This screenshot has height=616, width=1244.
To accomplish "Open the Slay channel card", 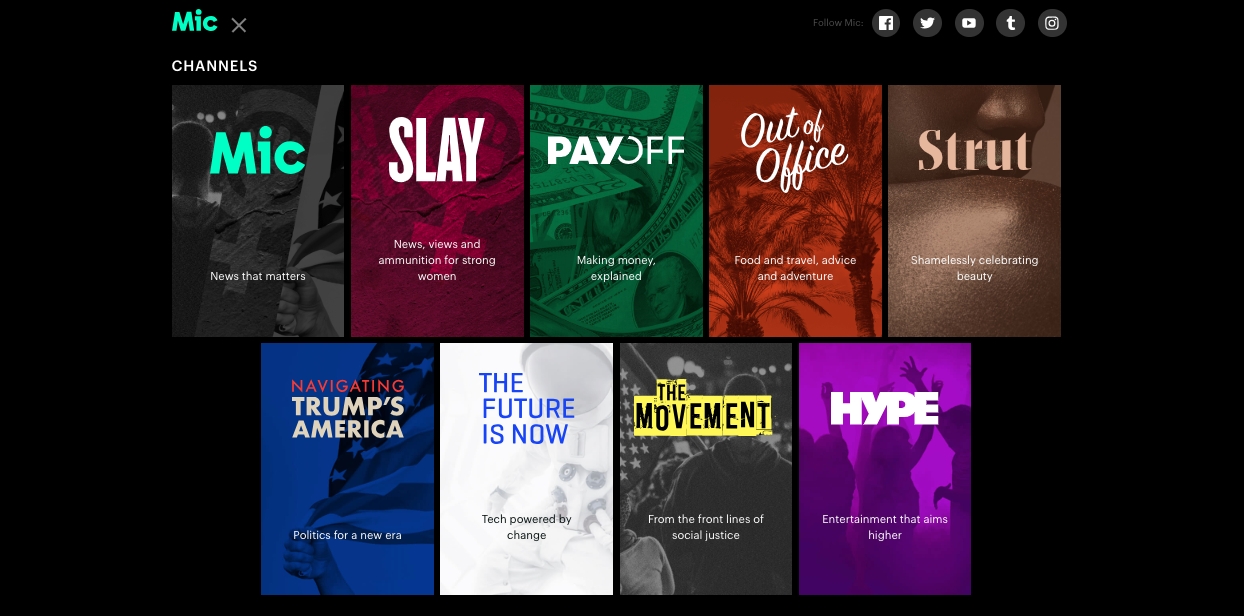I will (437, 211).
